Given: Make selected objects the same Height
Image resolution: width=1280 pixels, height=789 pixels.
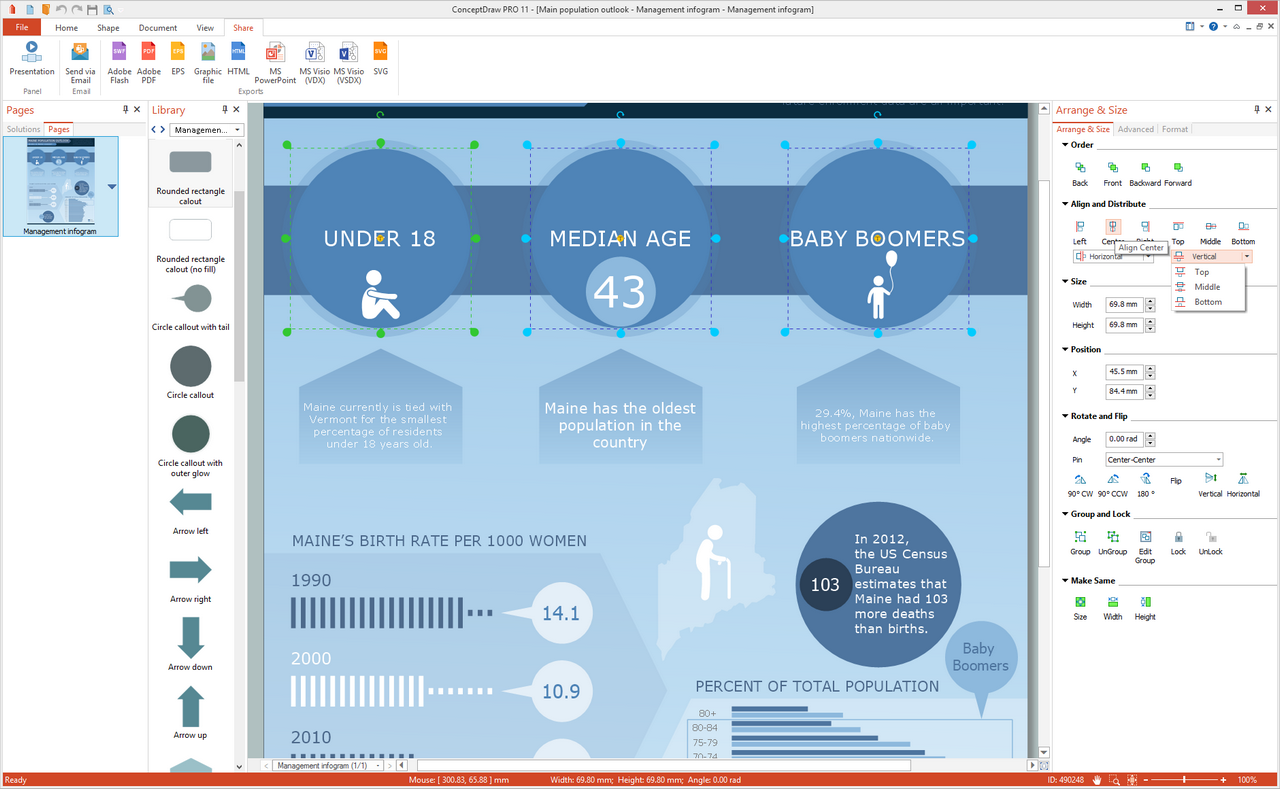Looking at the screenshot, I should (x=1145, y=609).
